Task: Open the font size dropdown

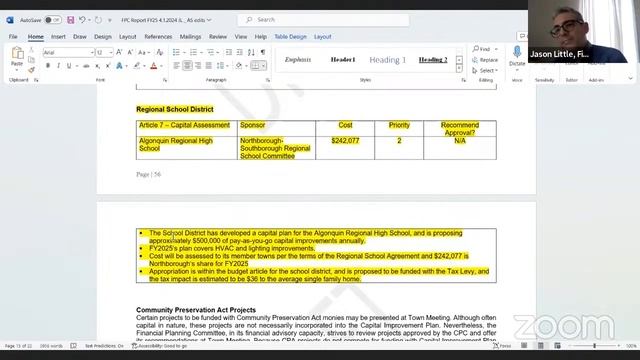Action: (110, 53)
